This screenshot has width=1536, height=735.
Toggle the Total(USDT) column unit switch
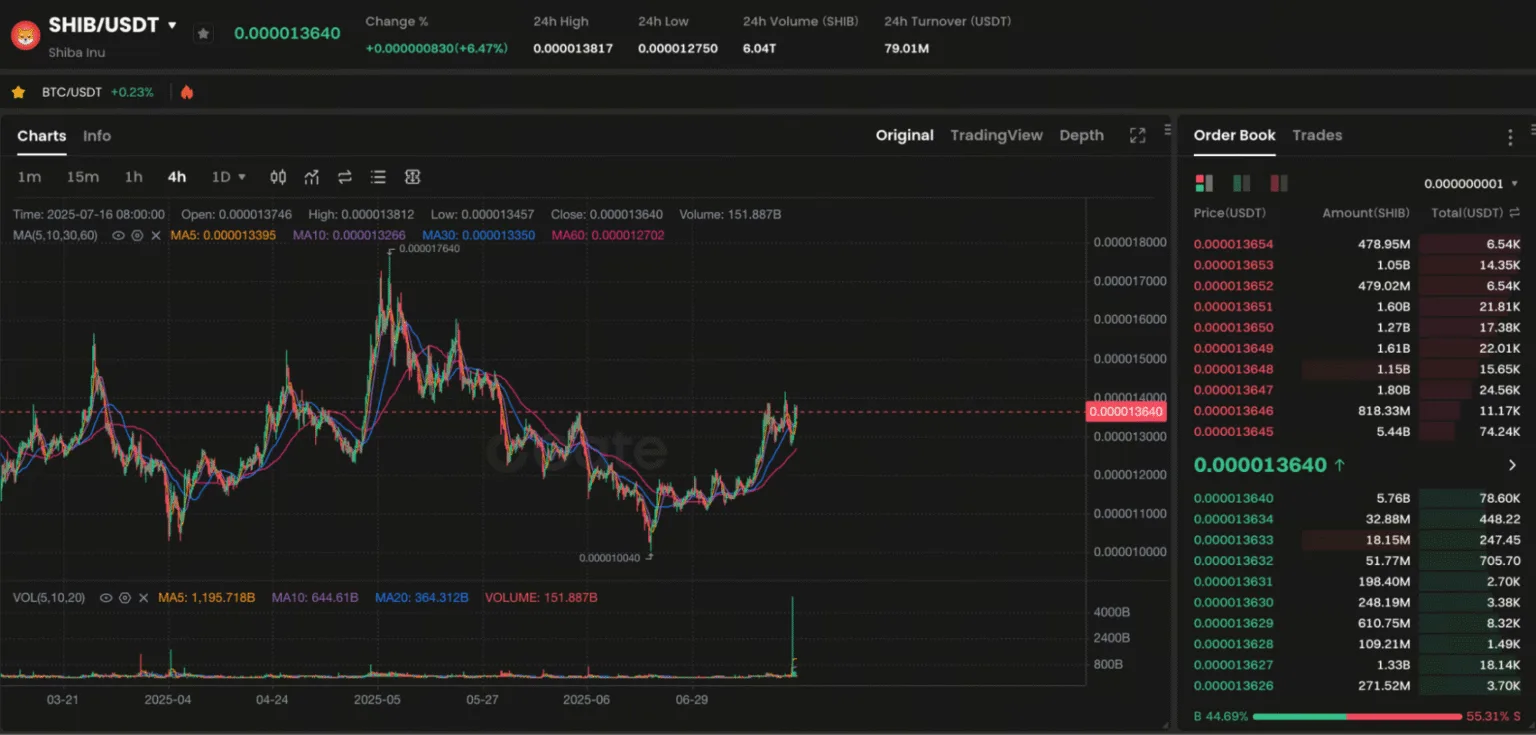click(1514, 213)
